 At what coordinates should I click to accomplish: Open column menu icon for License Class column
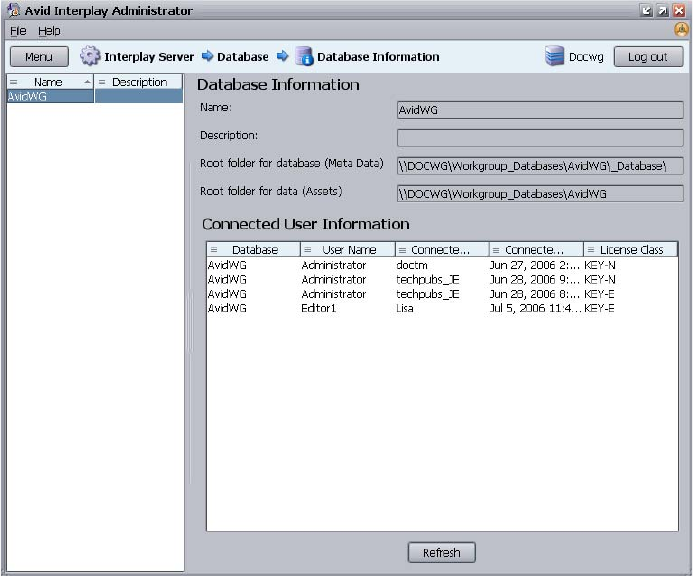591,250
